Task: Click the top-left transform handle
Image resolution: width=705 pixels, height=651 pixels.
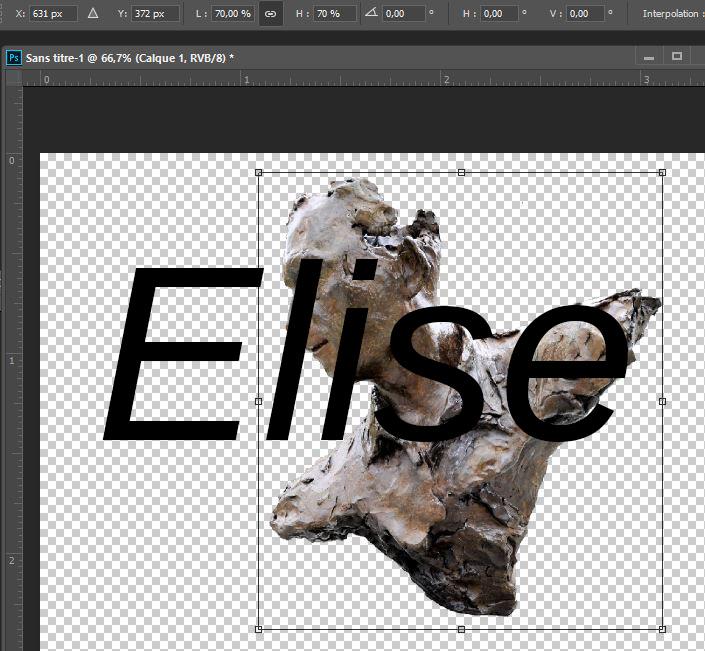Action: click(259, 172)
